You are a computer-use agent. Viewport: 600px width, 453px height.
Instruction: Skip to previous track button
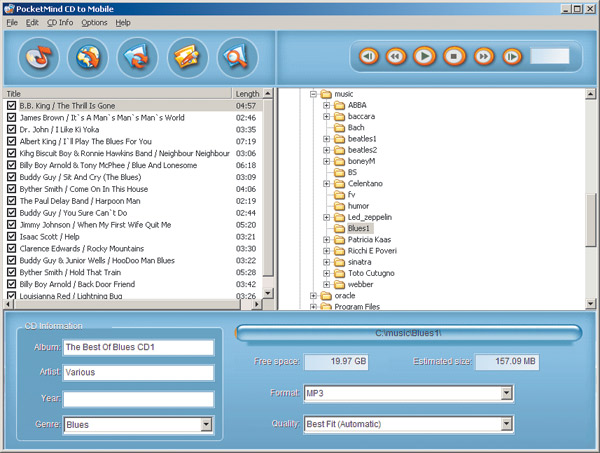368,56
